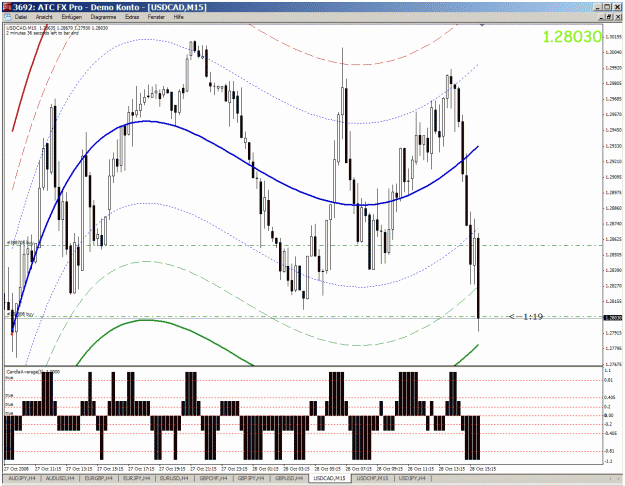Switch to the USDJPY,H4 chart tab

coord(412,478)
